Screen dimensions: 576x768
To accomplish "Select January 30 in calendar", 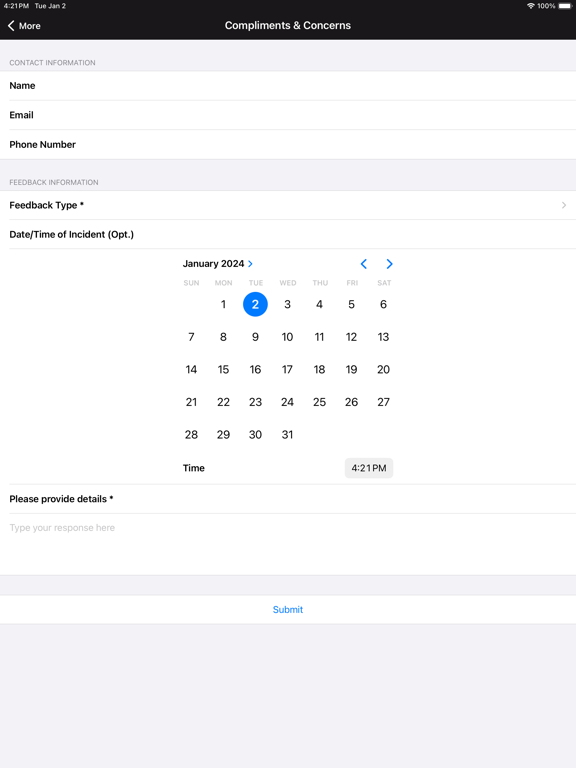I will [x=255, y=434].
